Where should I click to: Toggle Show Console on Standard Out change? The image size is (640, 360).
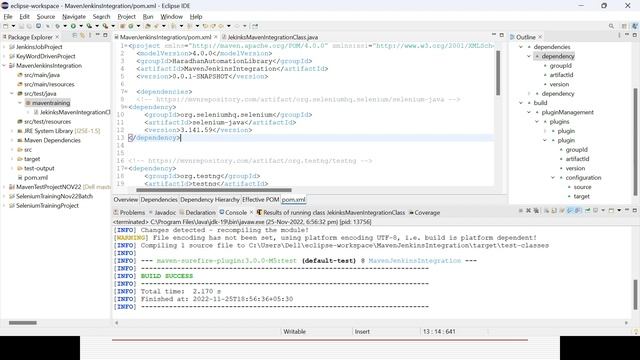click(570, 211)
